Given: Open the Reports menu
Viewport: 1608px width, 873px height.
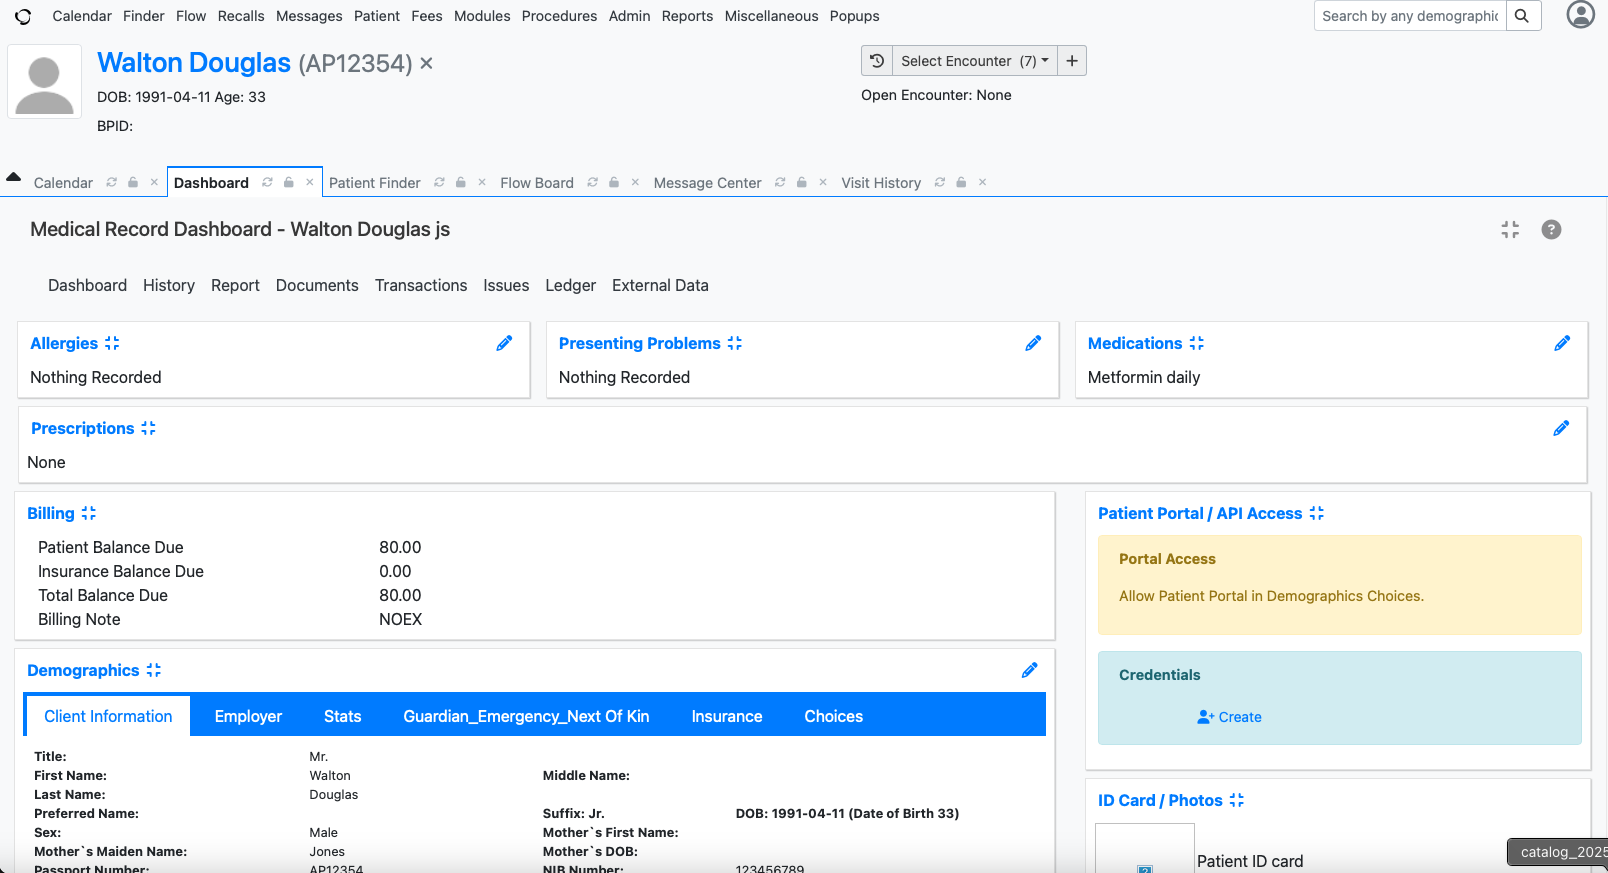Looking at the screenshot, I should (687, 16).
